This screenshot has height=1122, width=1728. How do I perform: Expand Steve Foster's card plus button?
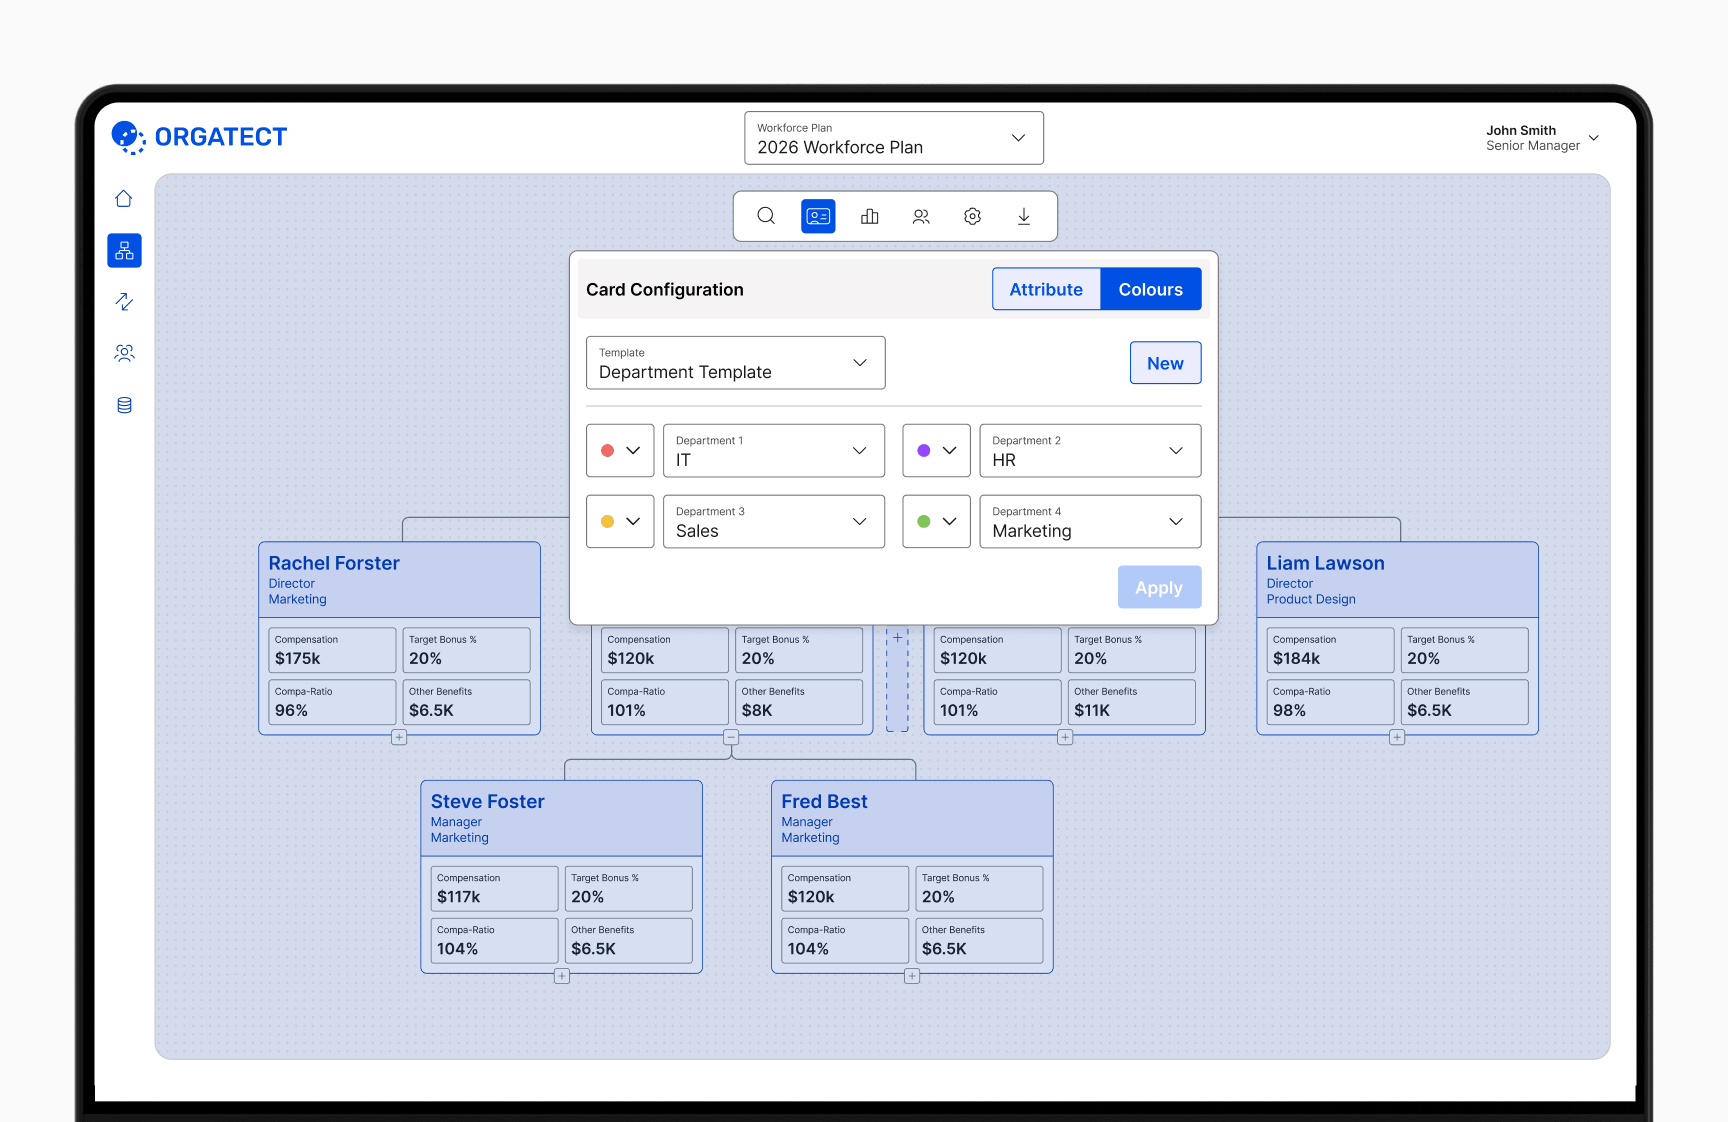pyautogui.click(x=562, y=976)
